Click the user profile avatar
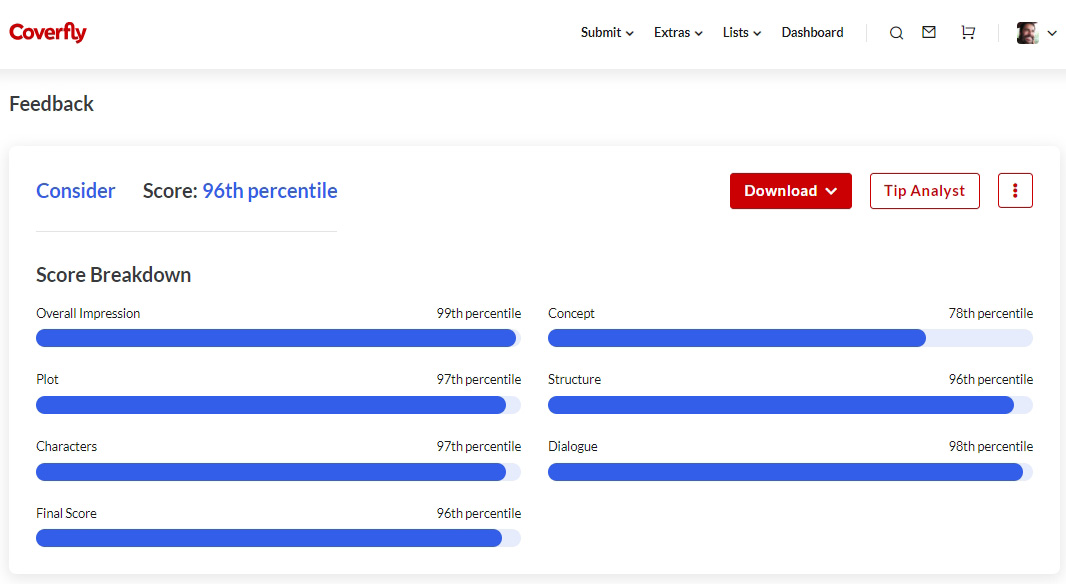Screen dimensions: 1066x584 tap(1027, 33)
